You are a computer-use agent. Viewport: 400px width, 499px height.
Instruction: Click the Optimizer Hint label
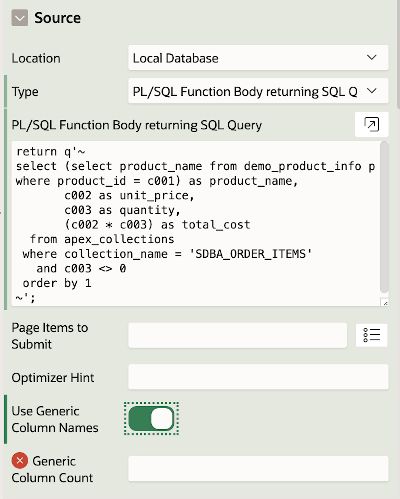[53, 378]
